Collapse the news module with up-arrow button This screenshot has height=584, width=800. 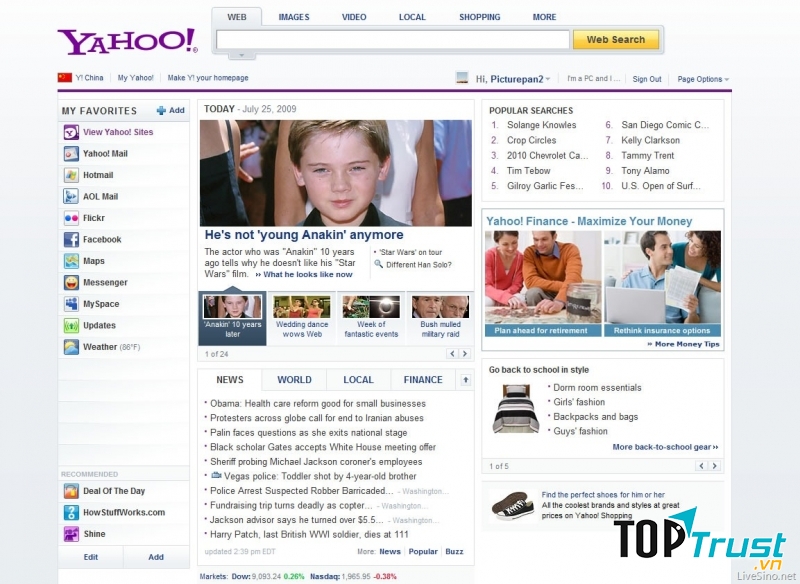tap(465, 379)
